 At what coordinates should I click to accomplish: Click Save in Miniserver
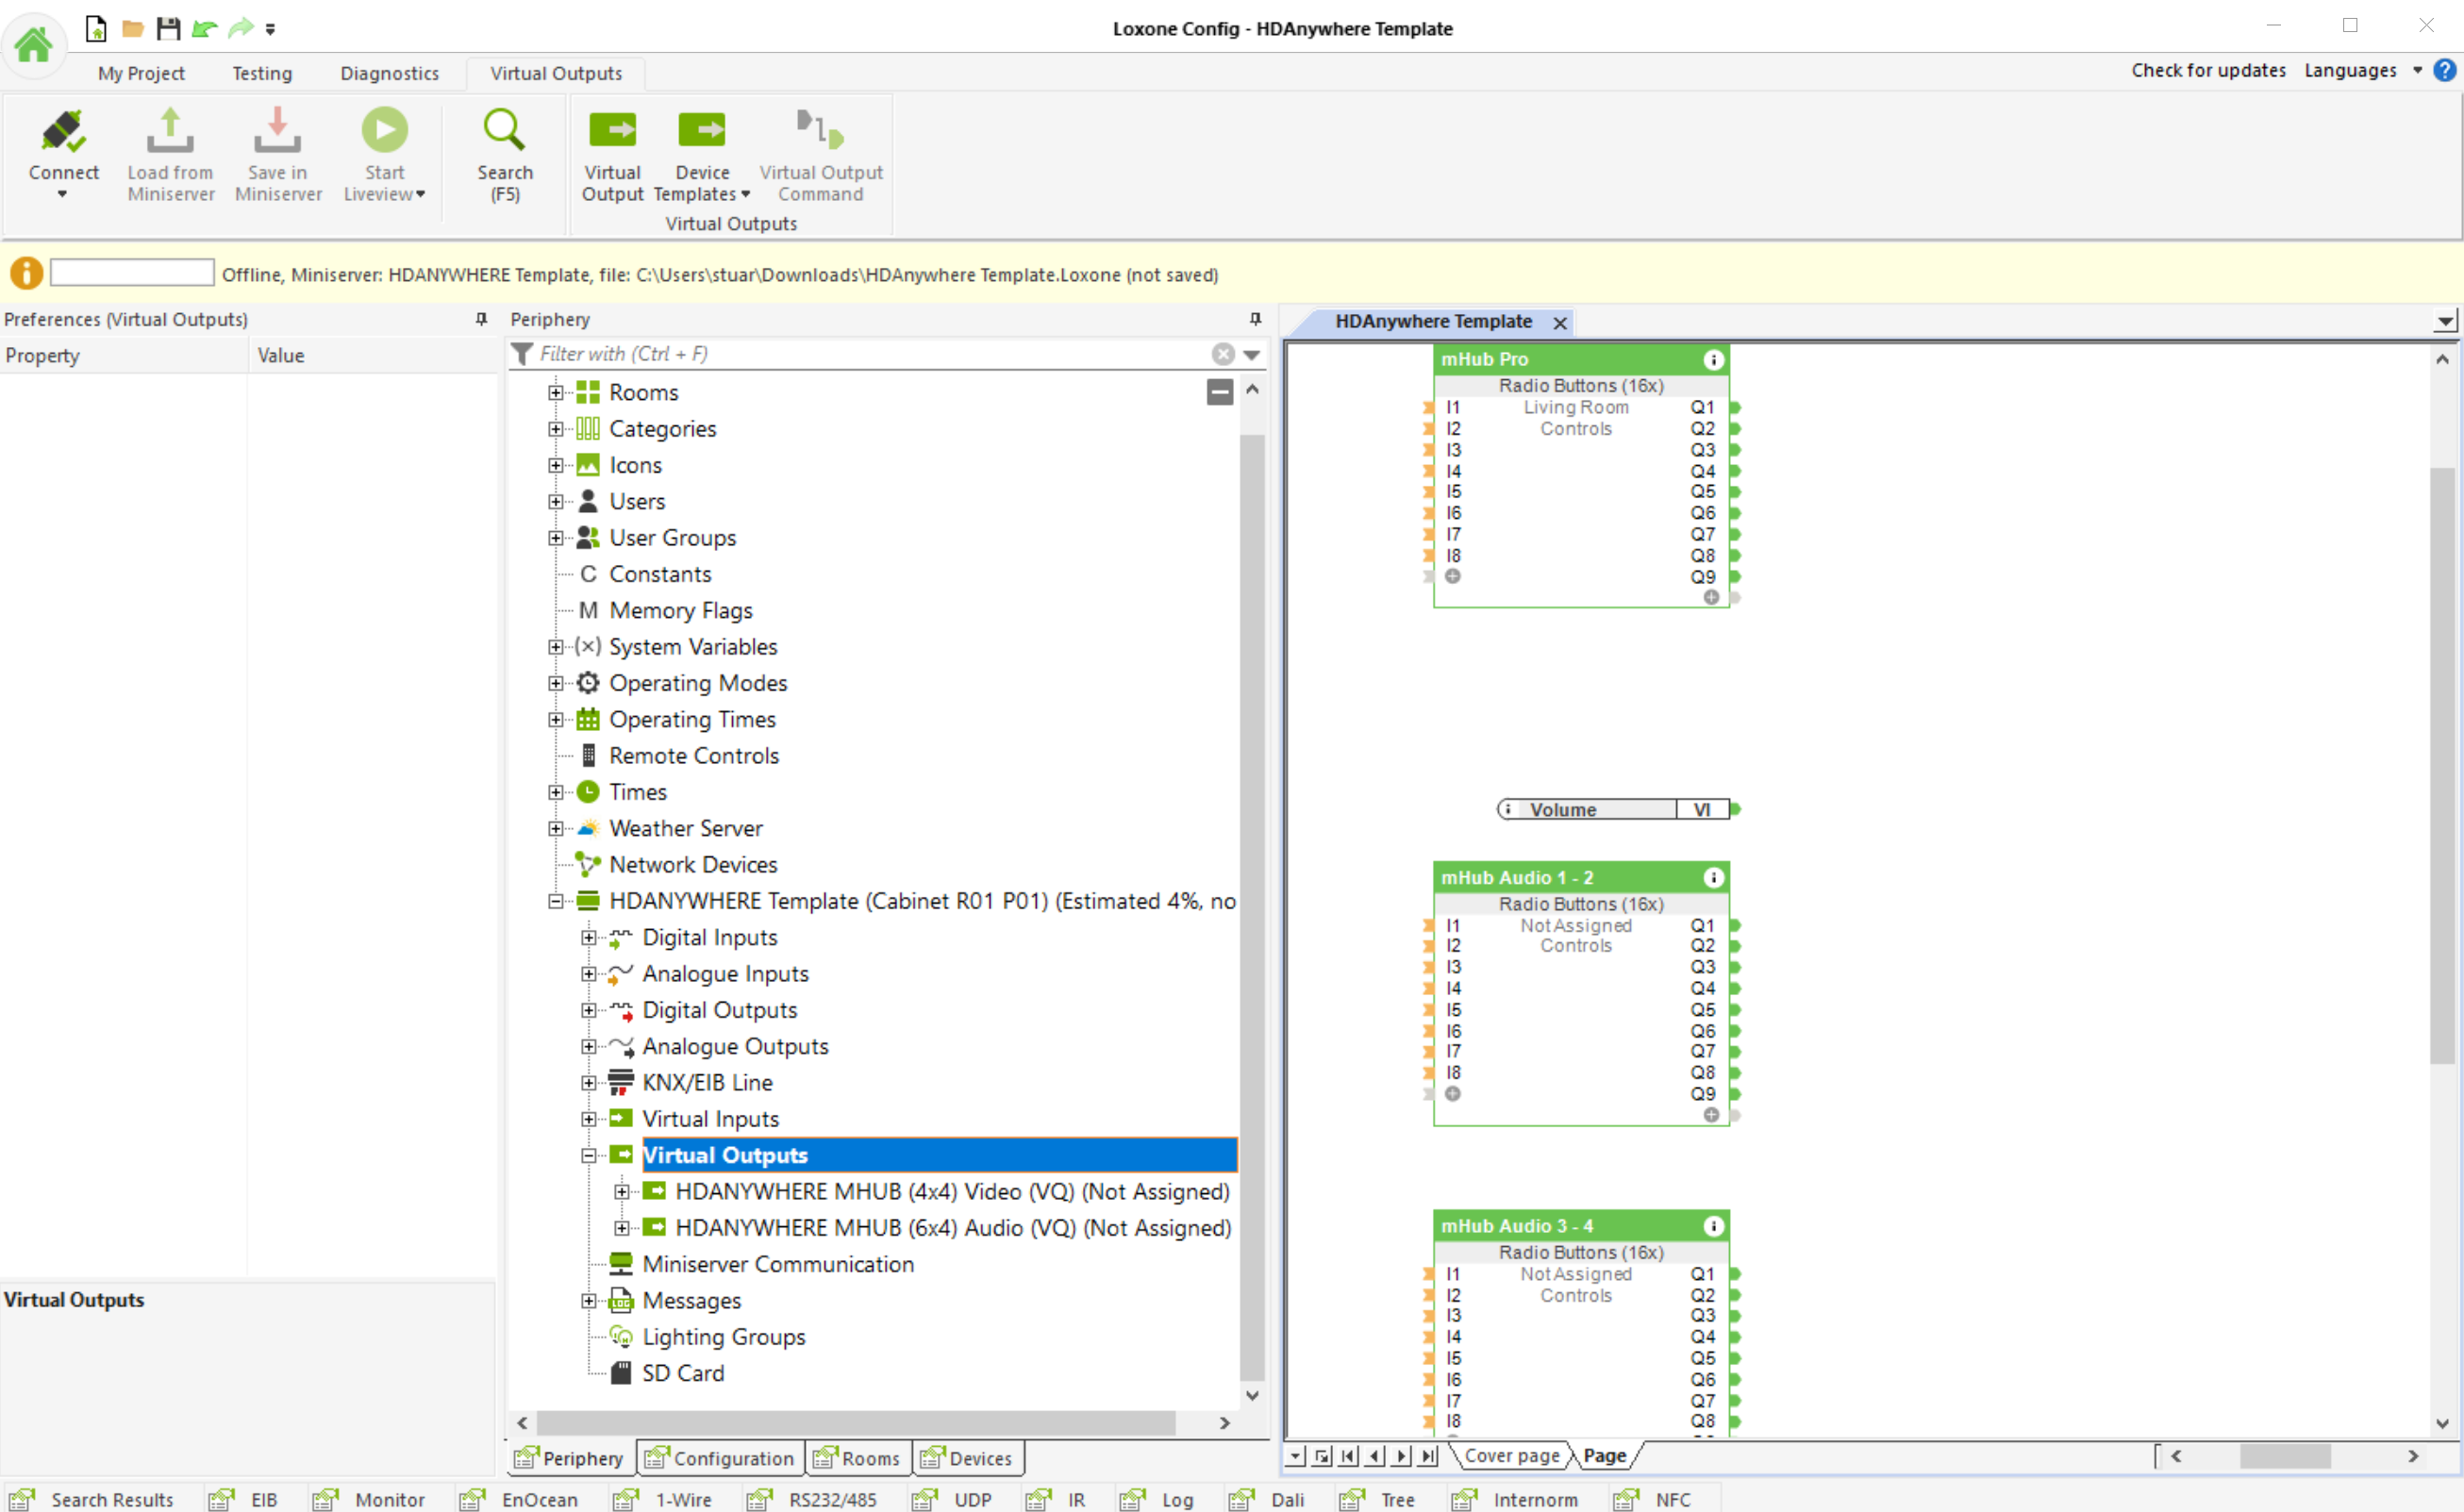[x=278, y=154]
